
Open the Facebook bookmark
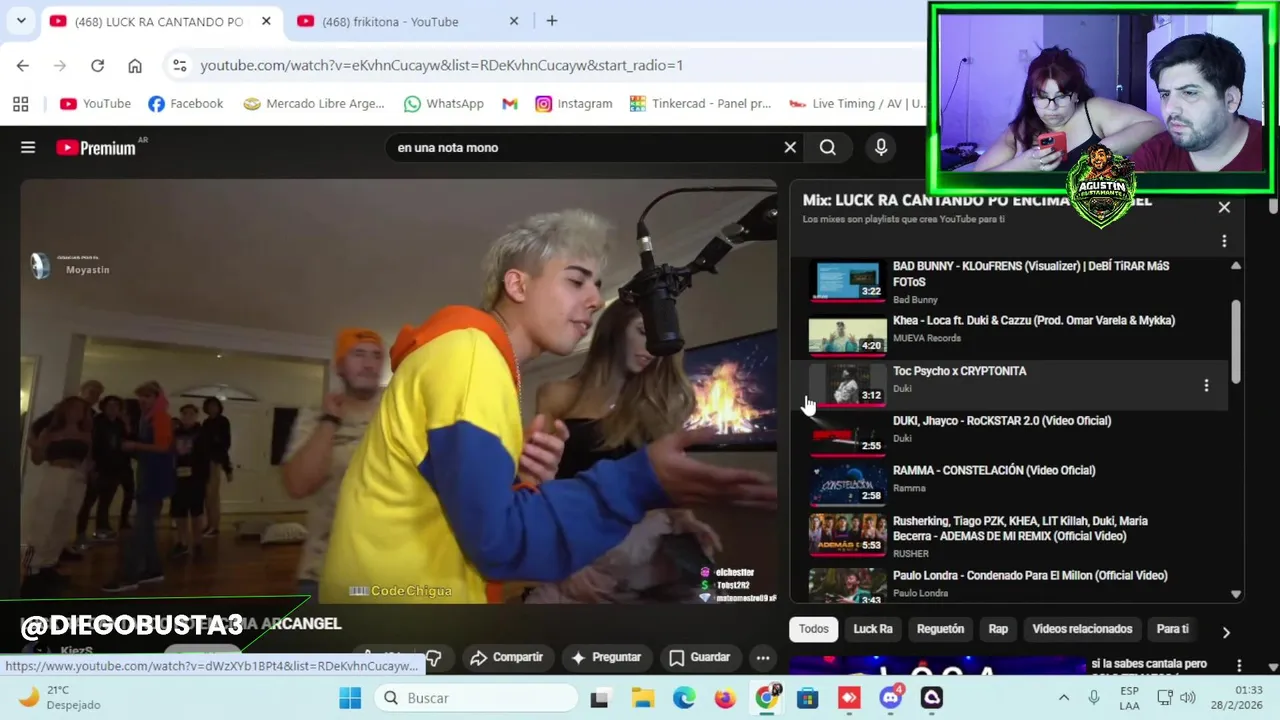[x=185, y=103]
